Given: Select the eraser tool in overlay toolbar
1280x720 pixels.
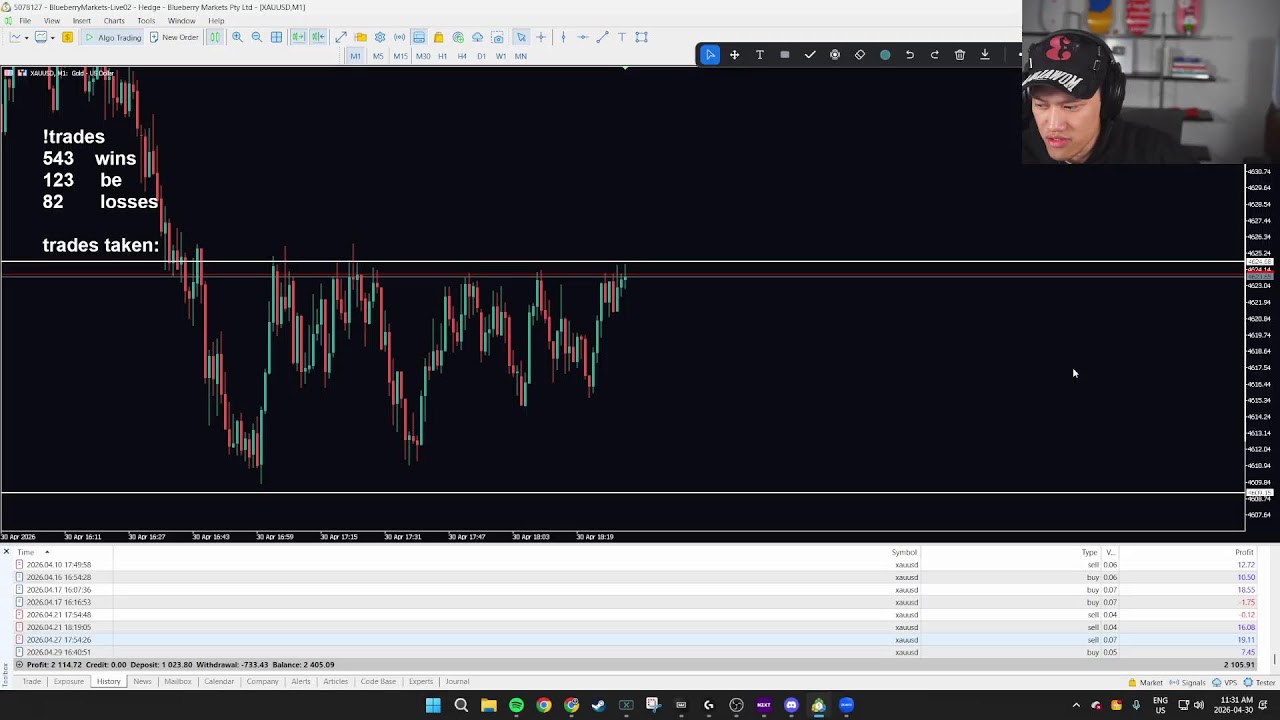Looking at the screenshot, I should tap(860, 54).
